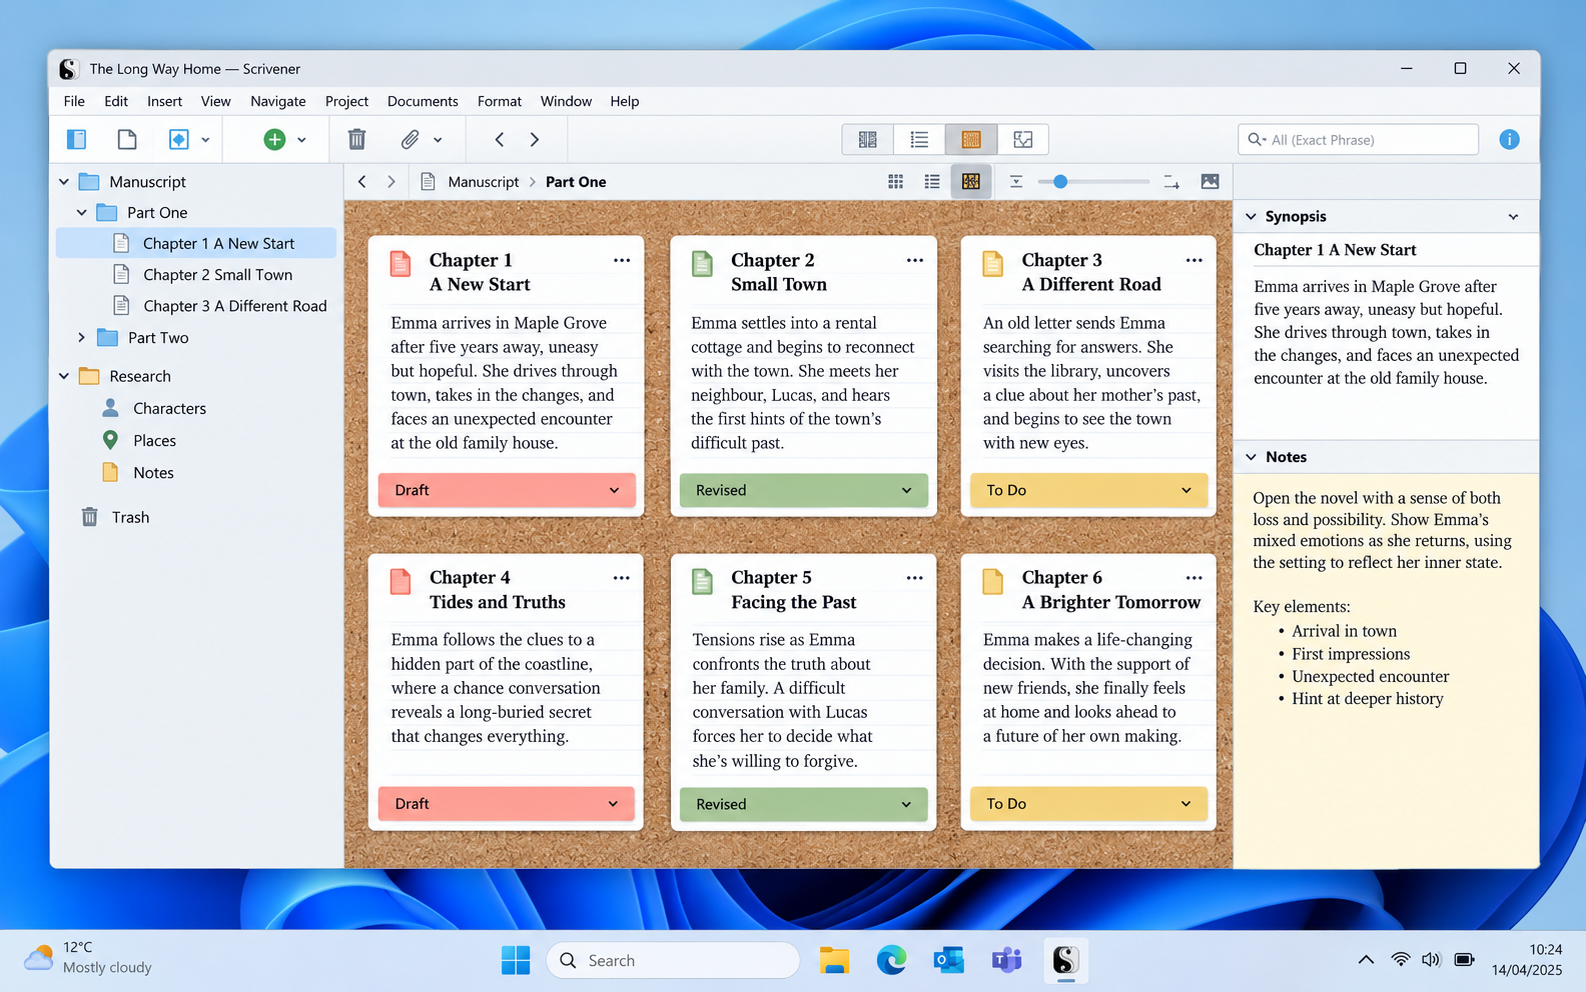Switch to outliner view mode in toolbar
This screenshot has width=1586, height=992.
919,139
